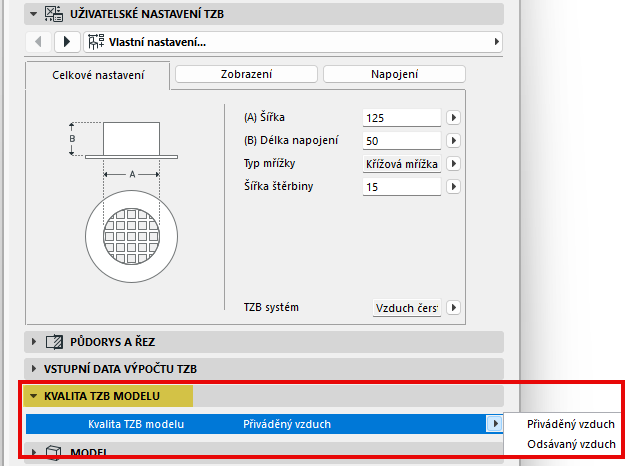631x466 pixels.
Task: Collapse the Kvalita TZB modelu section
Action: pos(34,396)
